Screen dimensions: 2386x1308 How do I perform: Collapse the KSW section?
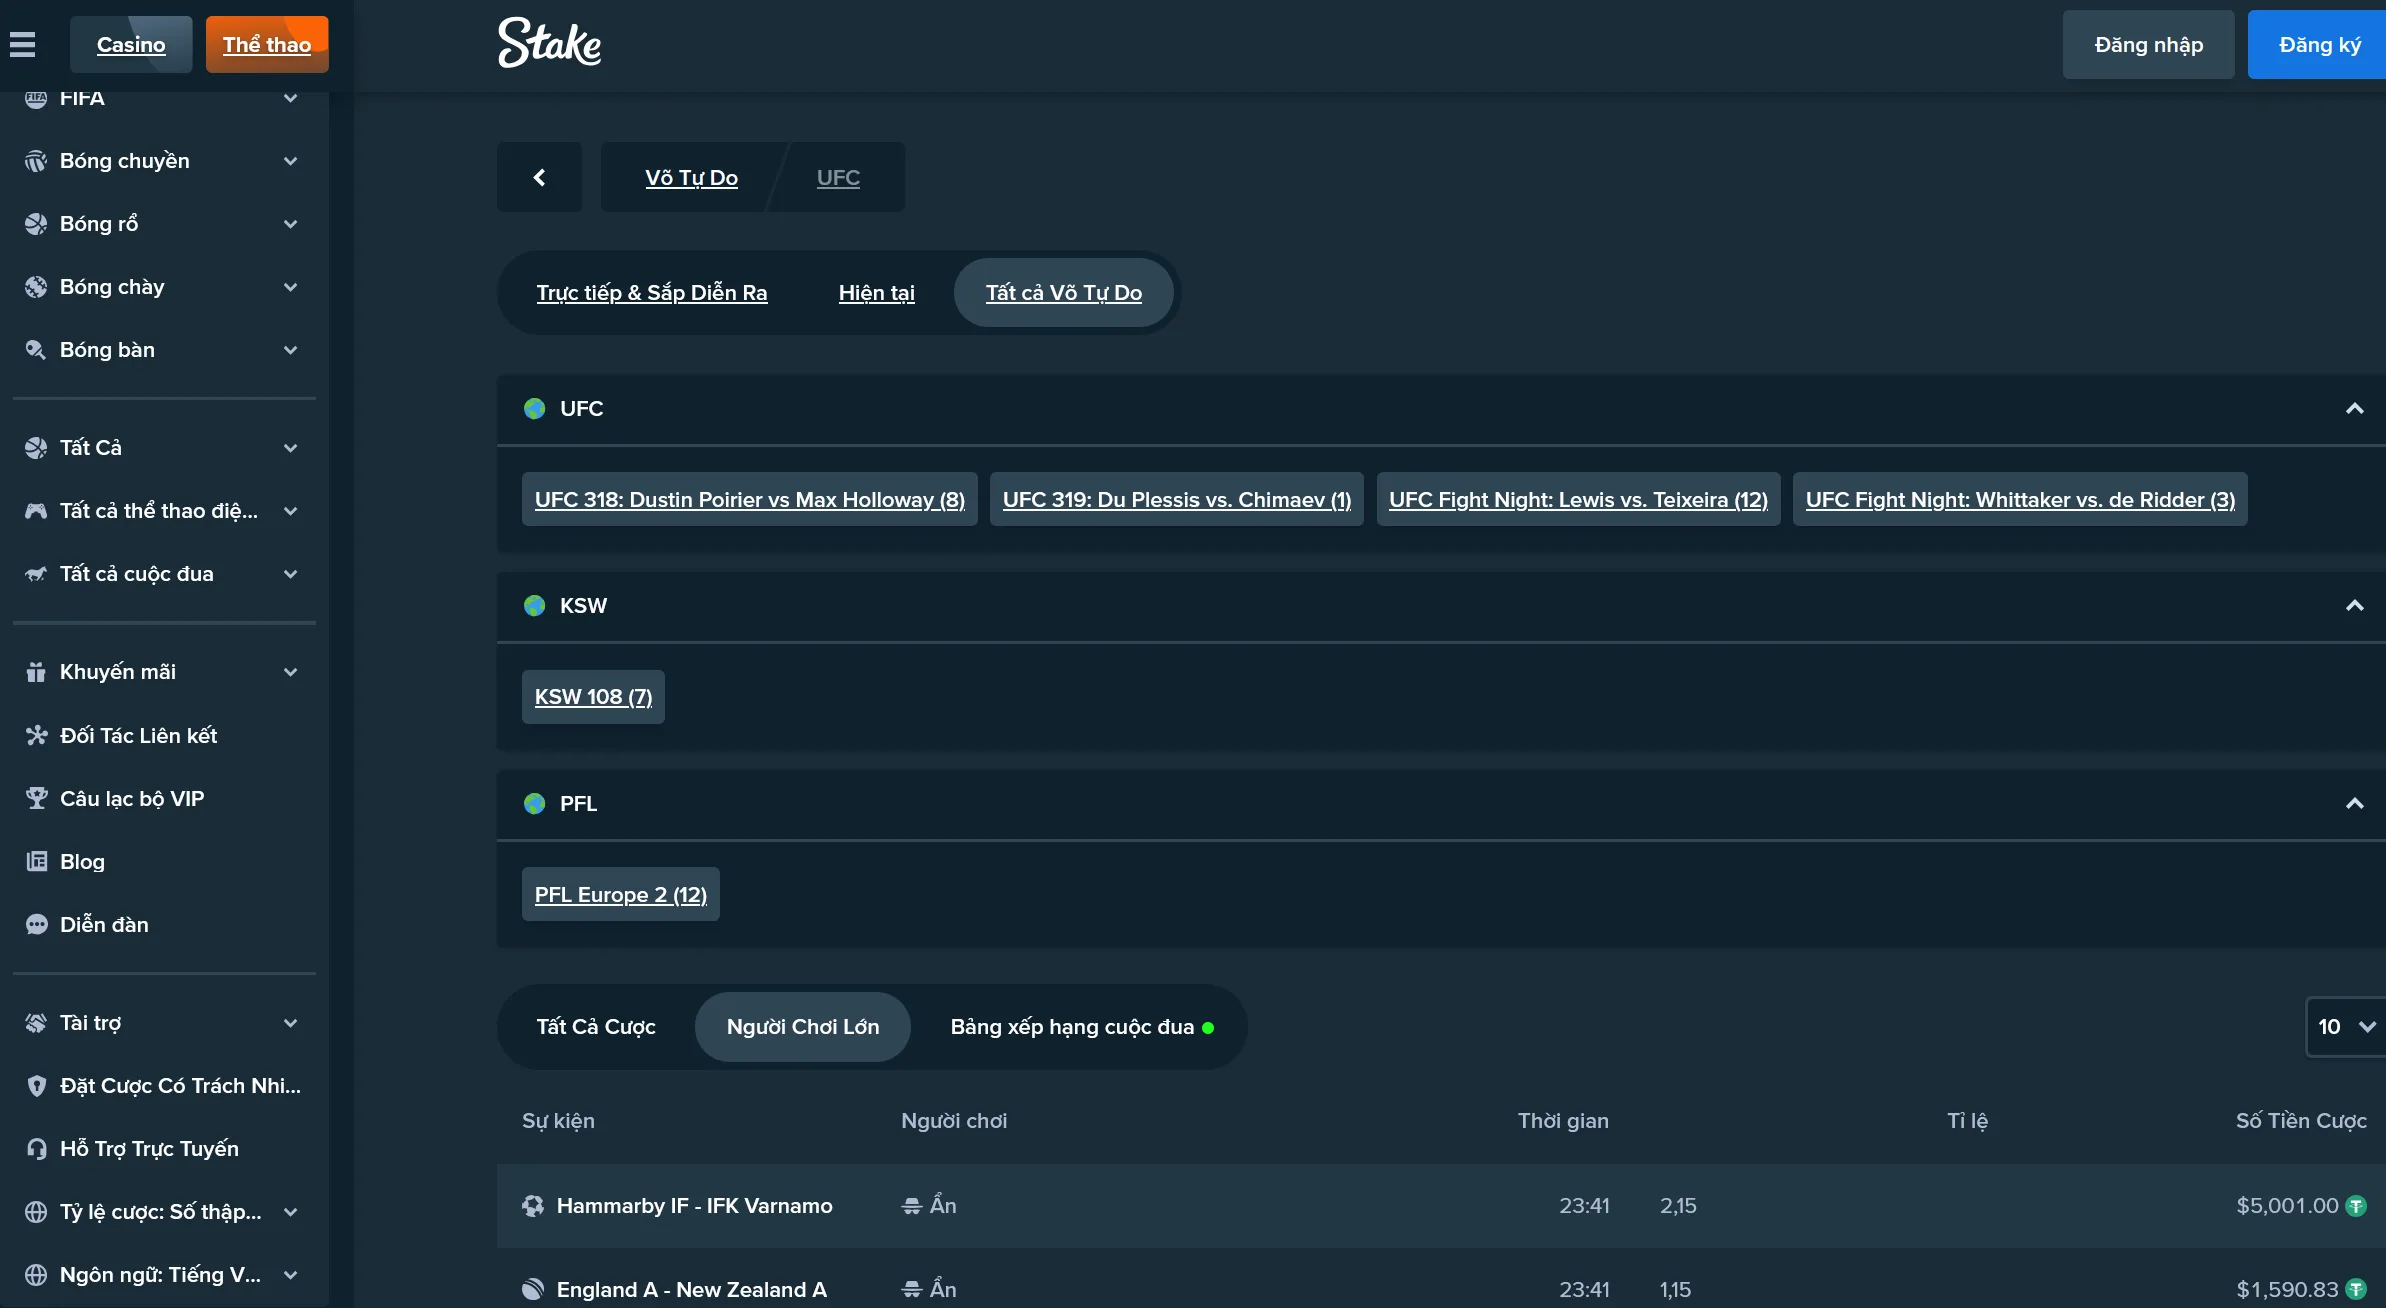2354,605
